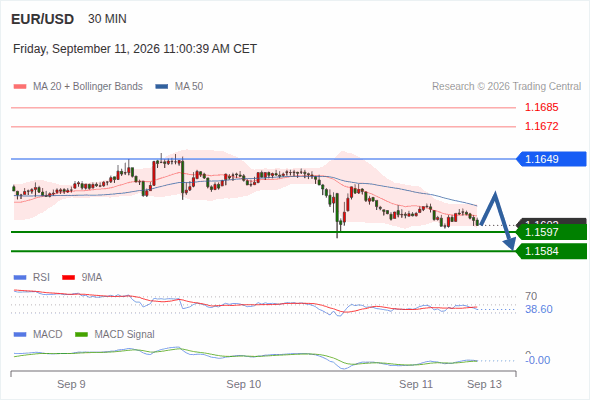
Task: Click the MA 50 legend swatch
Action: (x=162, y=87)
